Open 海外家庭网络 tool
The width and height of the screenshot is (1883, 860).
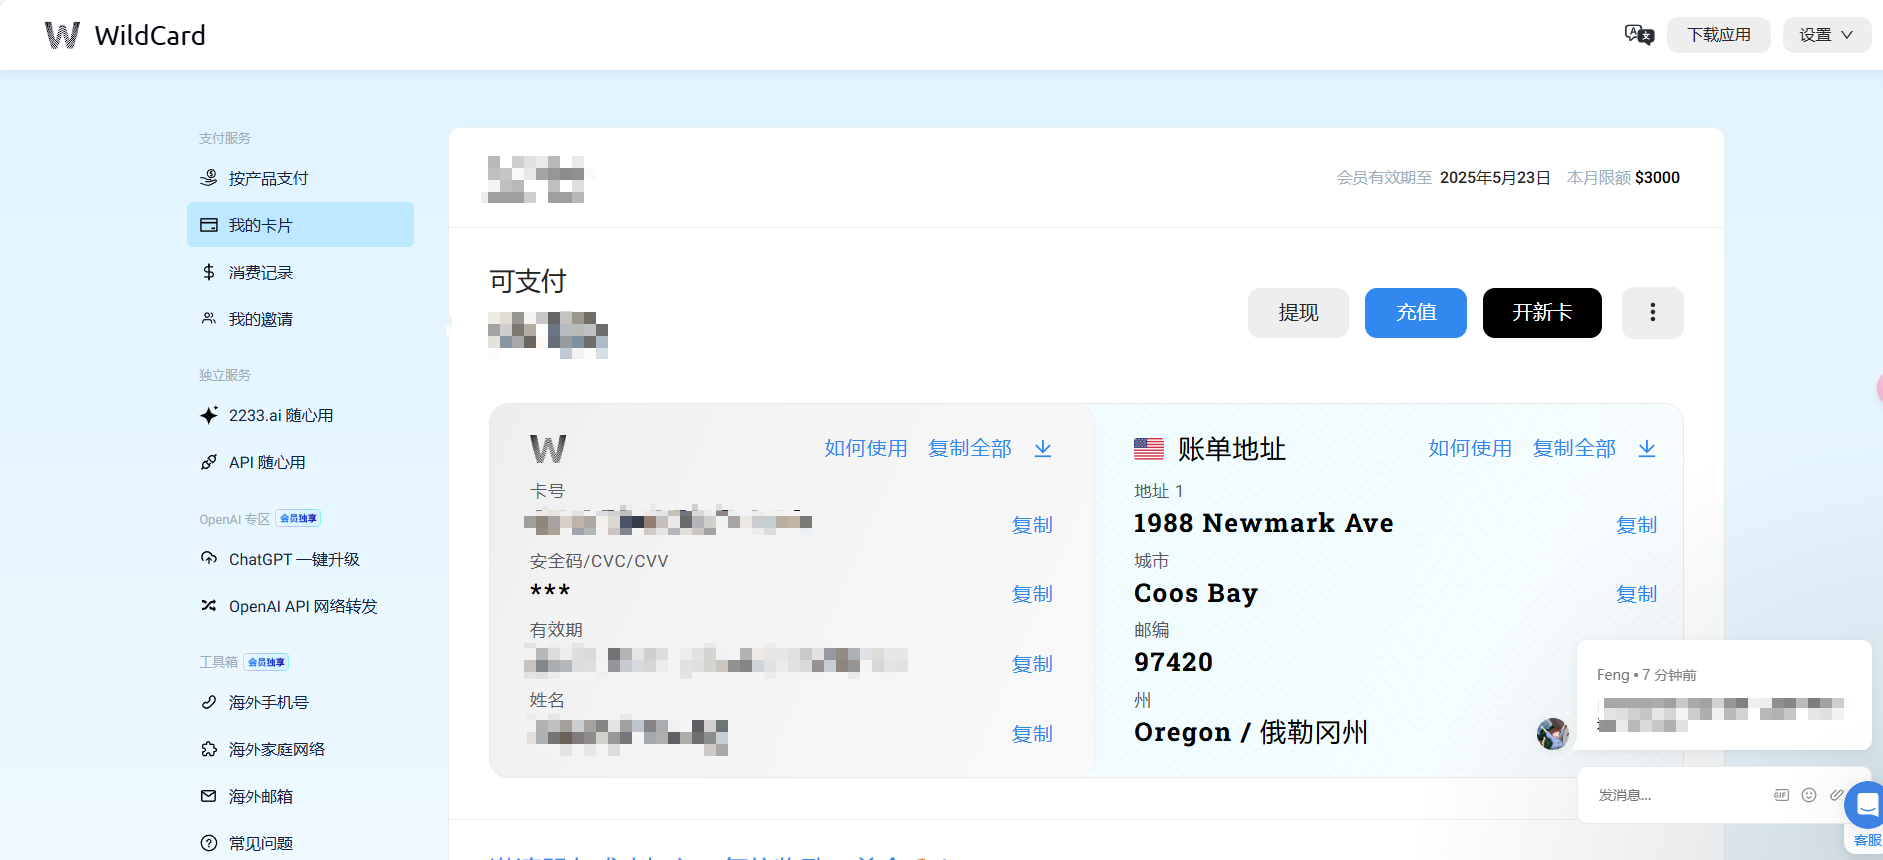click(300, 749)
